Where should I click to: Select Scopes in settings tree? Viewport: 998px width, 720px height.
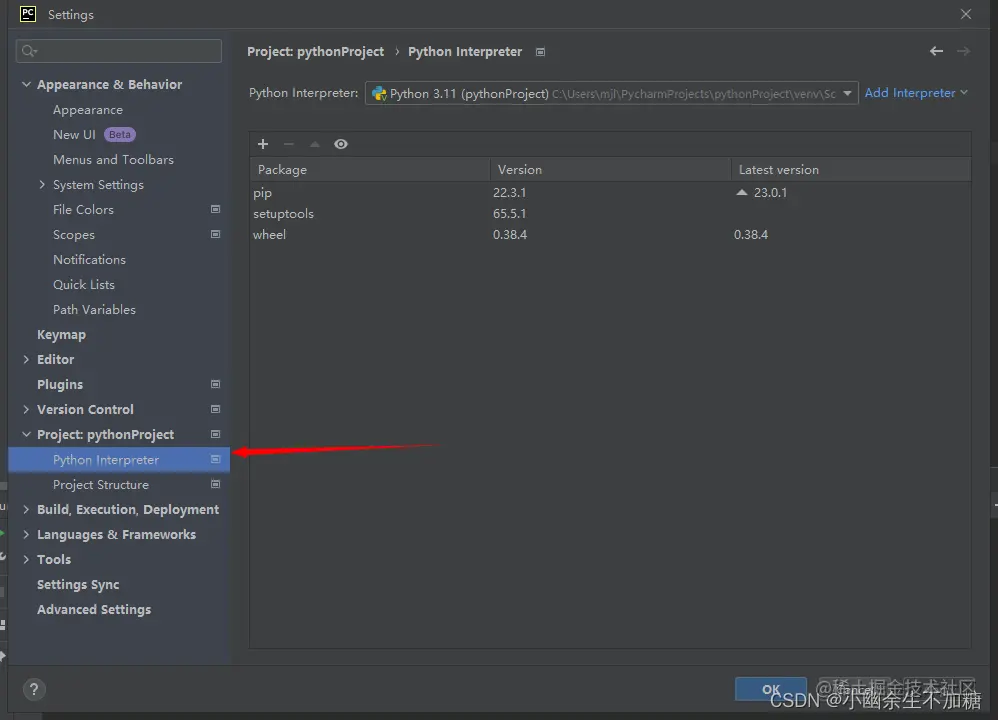click(x=74, y=235)
